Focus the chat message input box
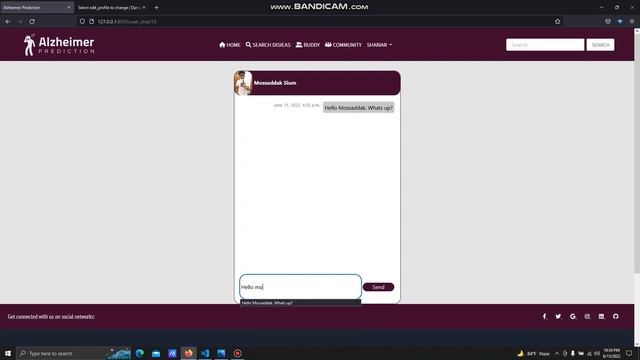The height and width of the screenshot is (360, 640). 300,287
